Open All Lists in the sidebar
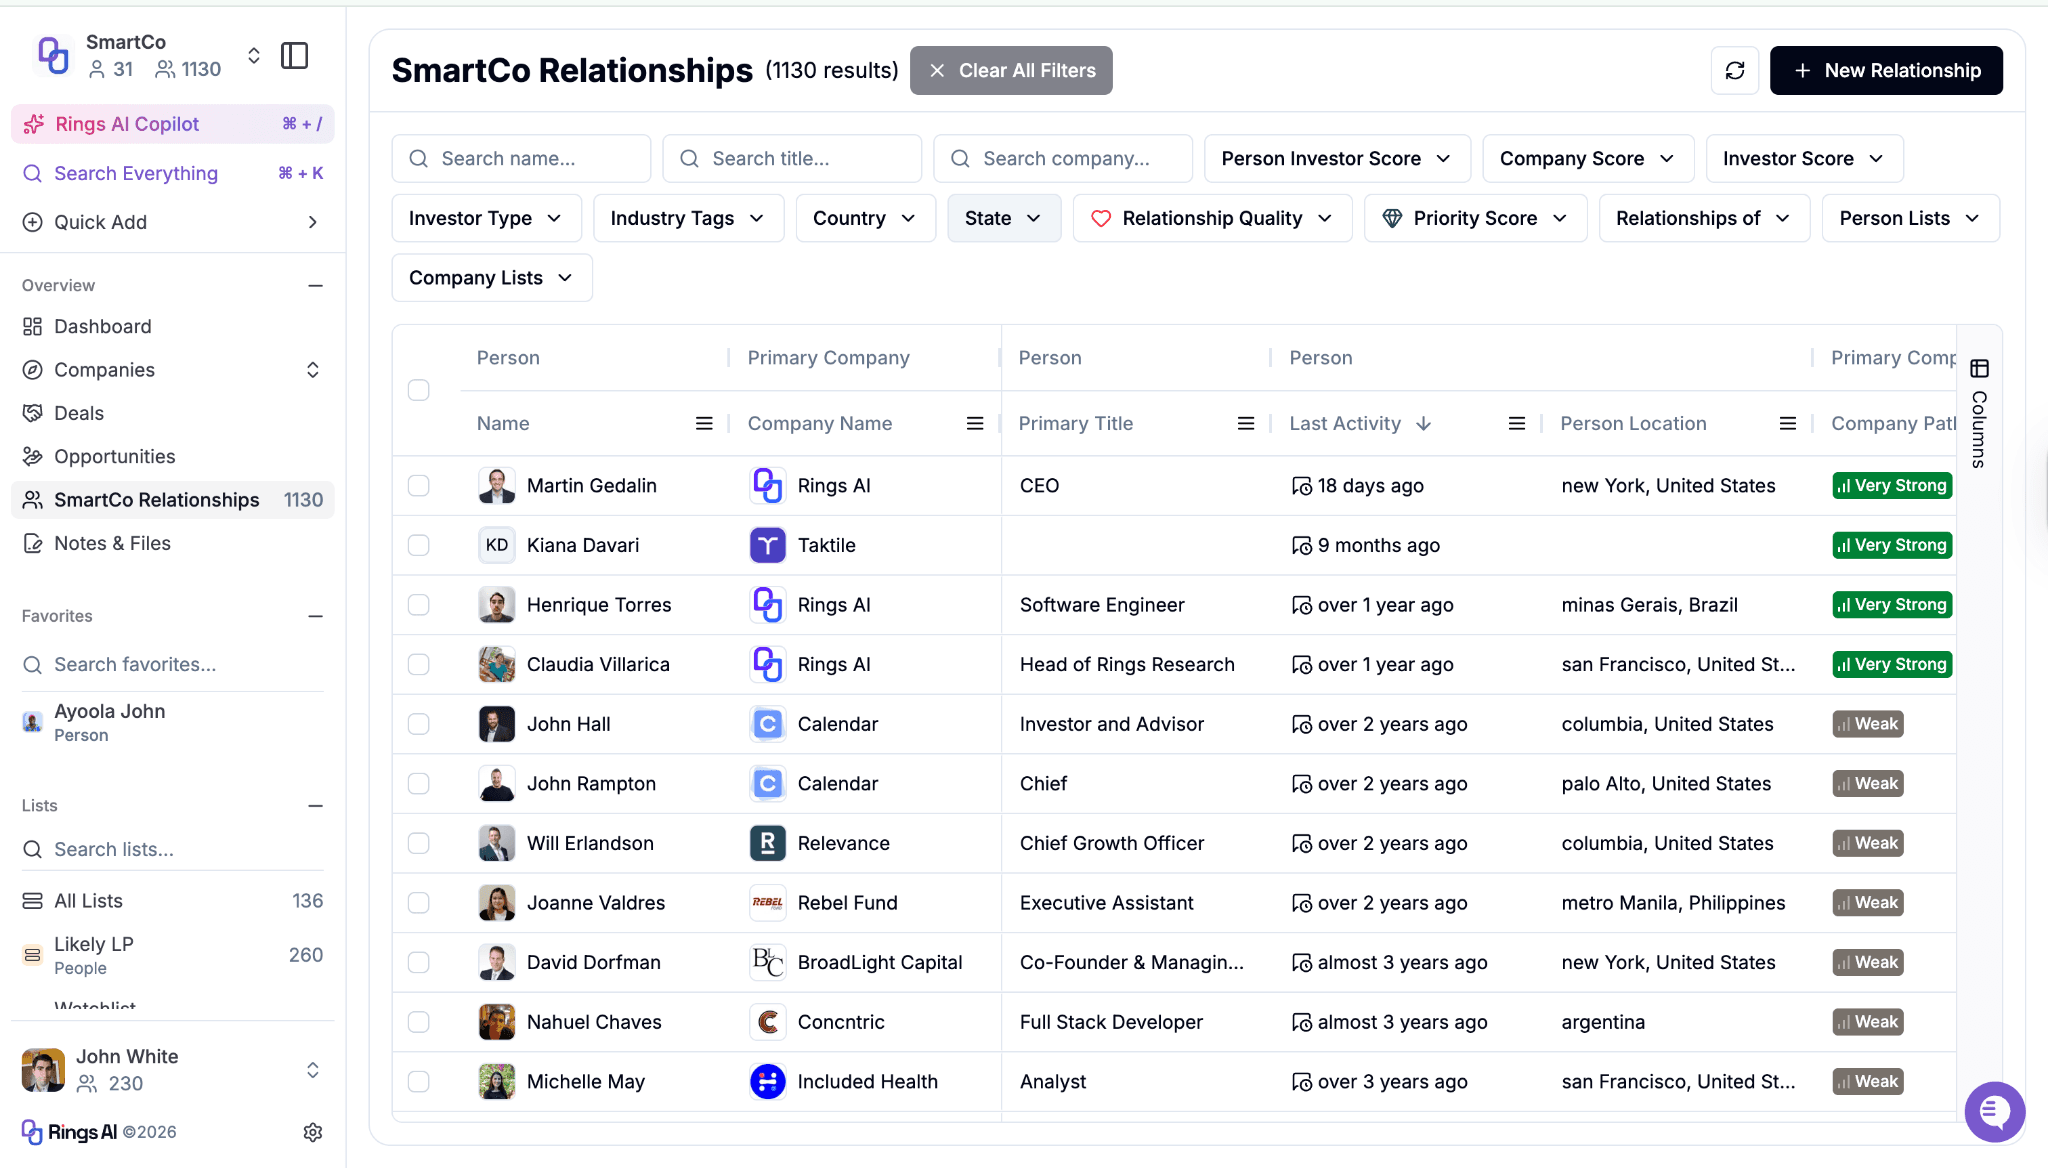This screenshot has width=2048, height=1168. point(173,901)
